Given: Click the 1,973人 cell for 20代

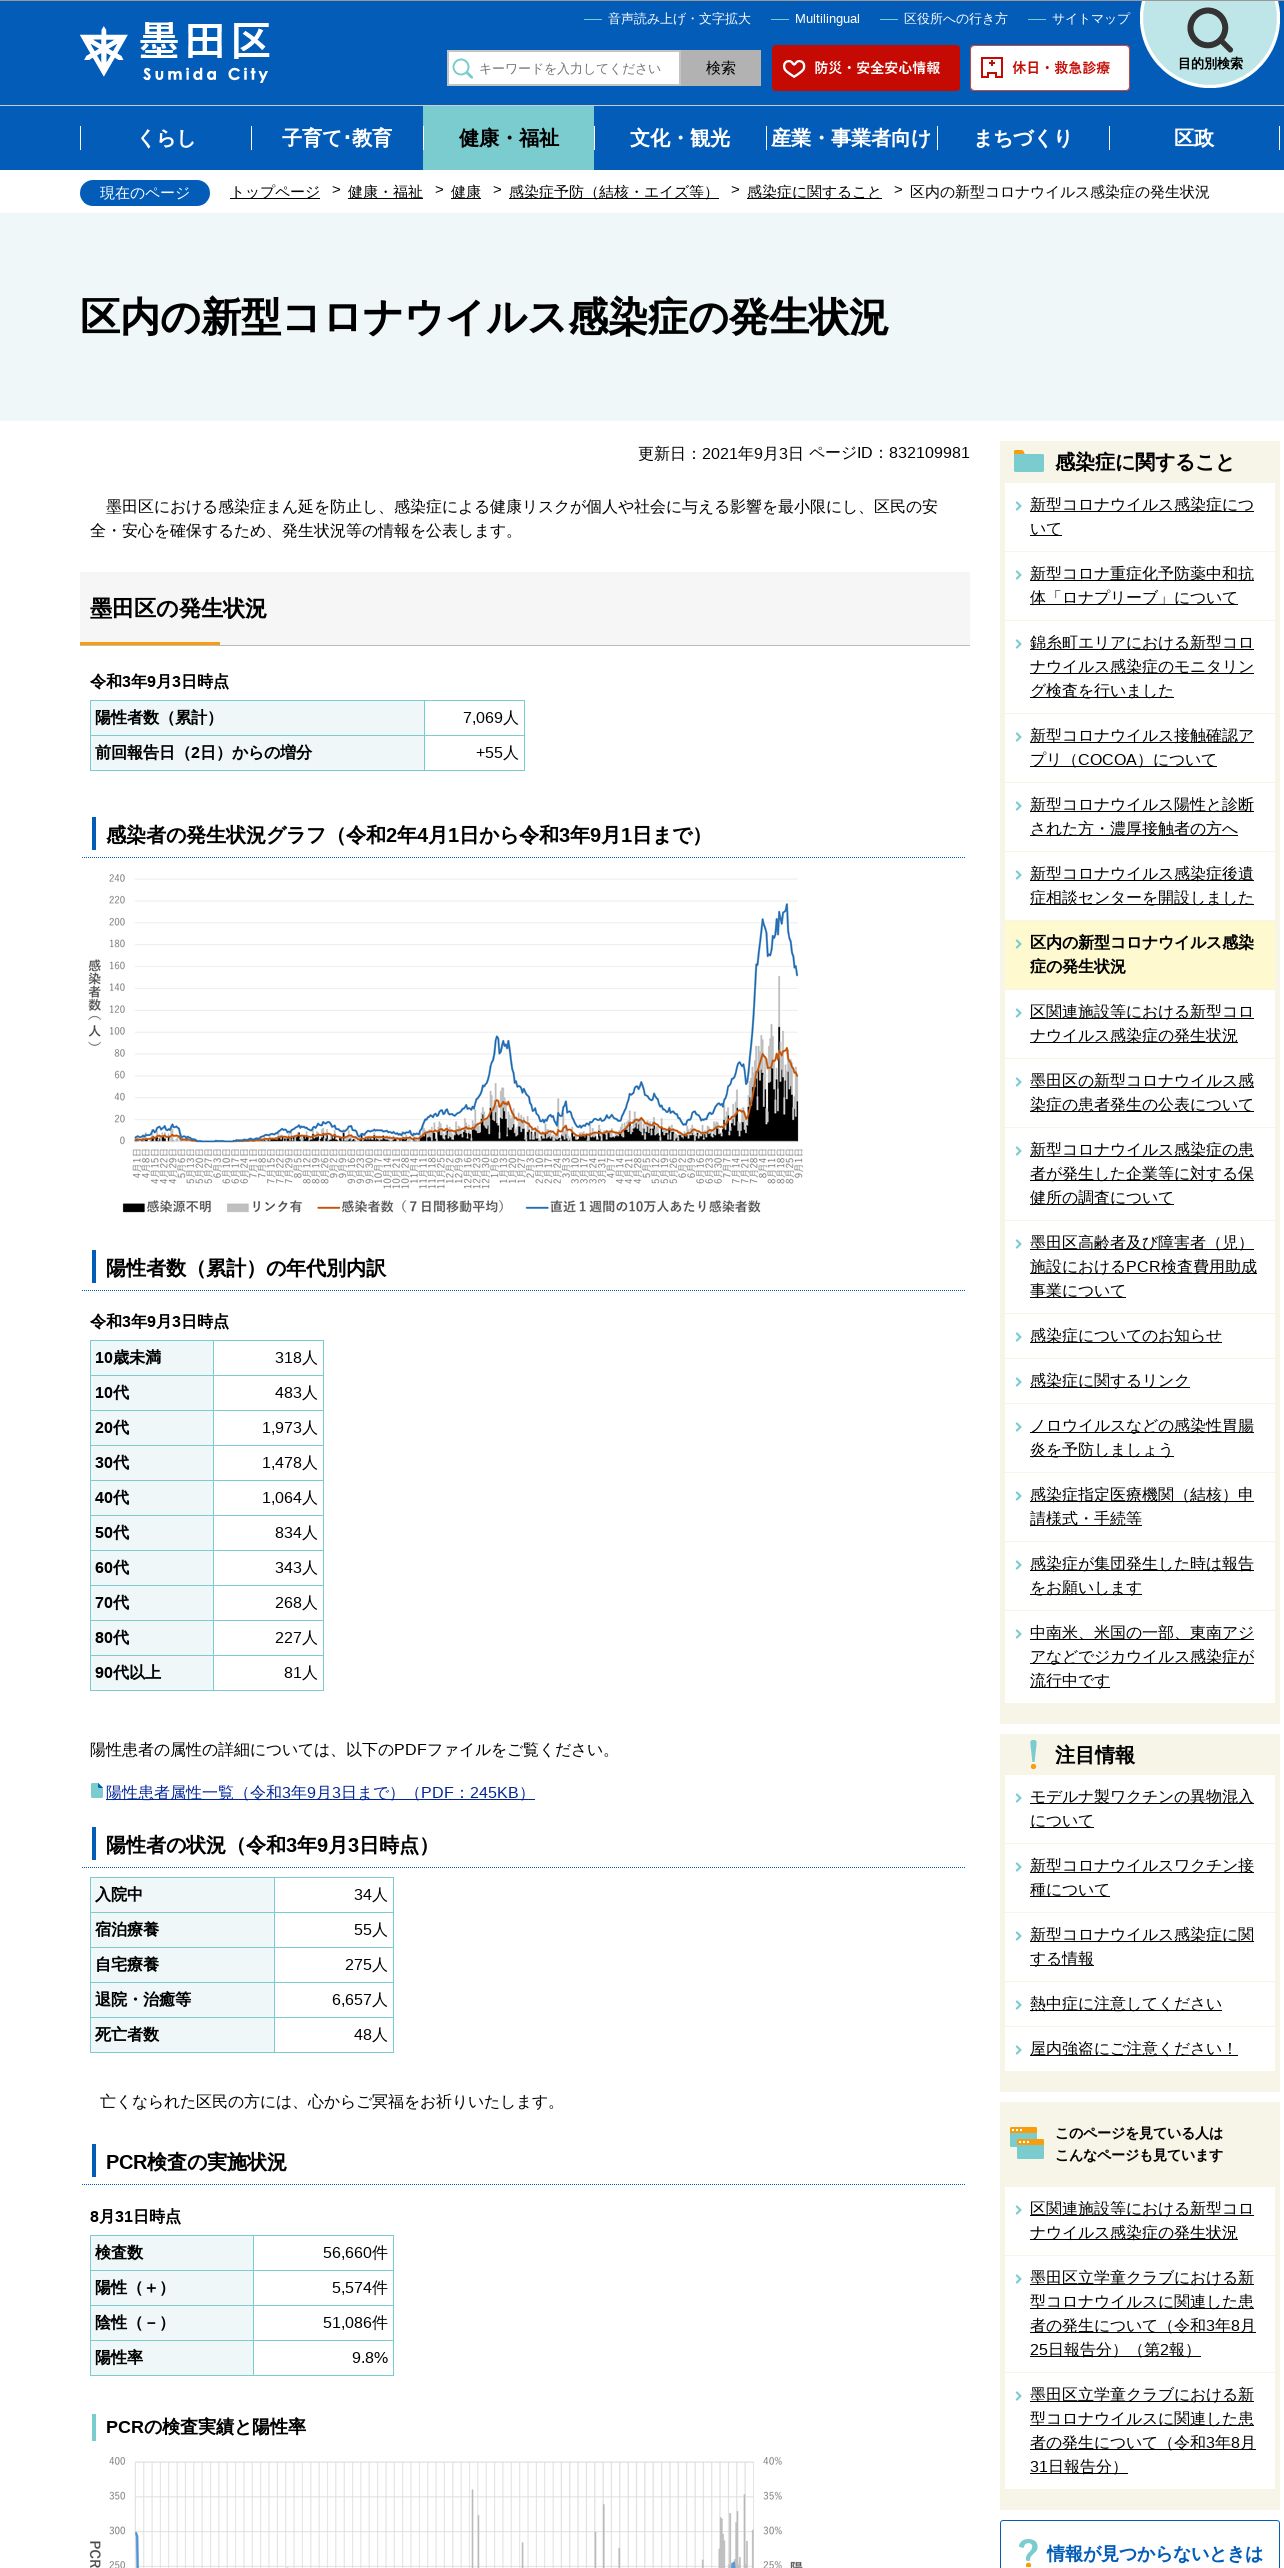Looking at the screenshot, I should click(268, 1427).
